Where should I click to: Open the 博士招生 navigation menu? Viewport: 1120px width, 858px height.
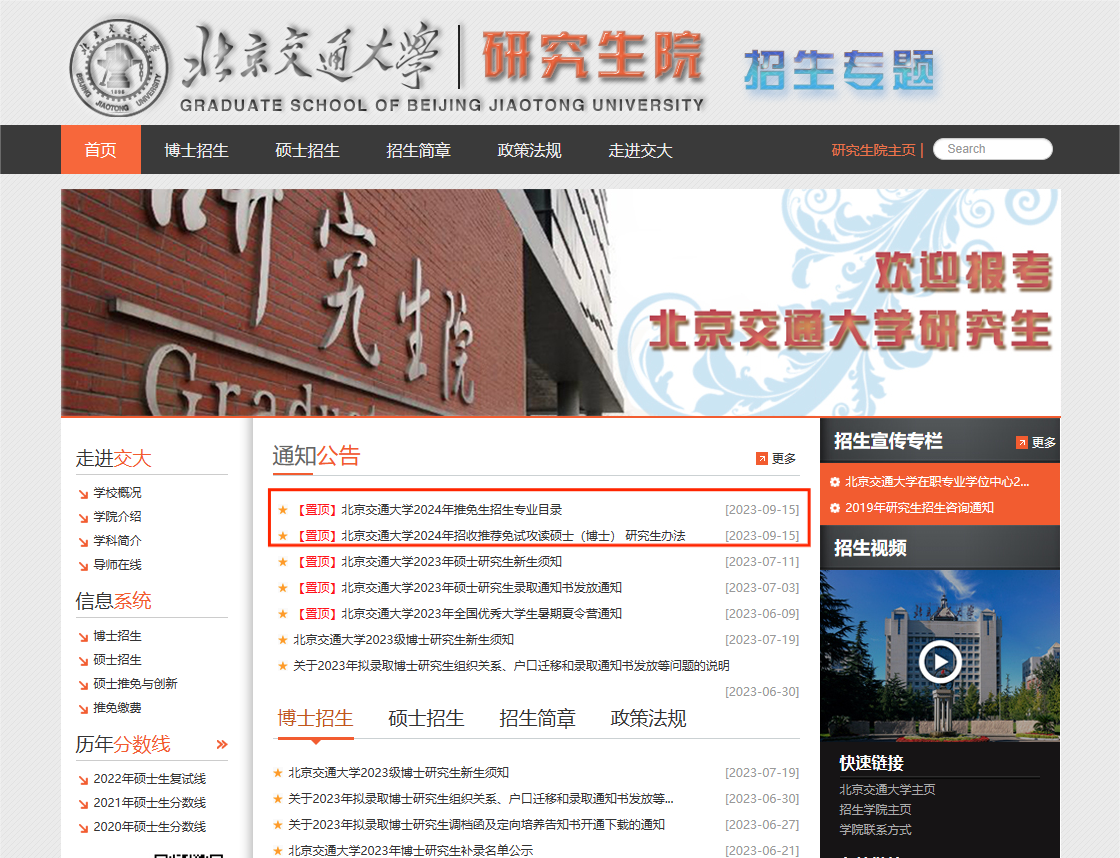click(x=196, y=150)
